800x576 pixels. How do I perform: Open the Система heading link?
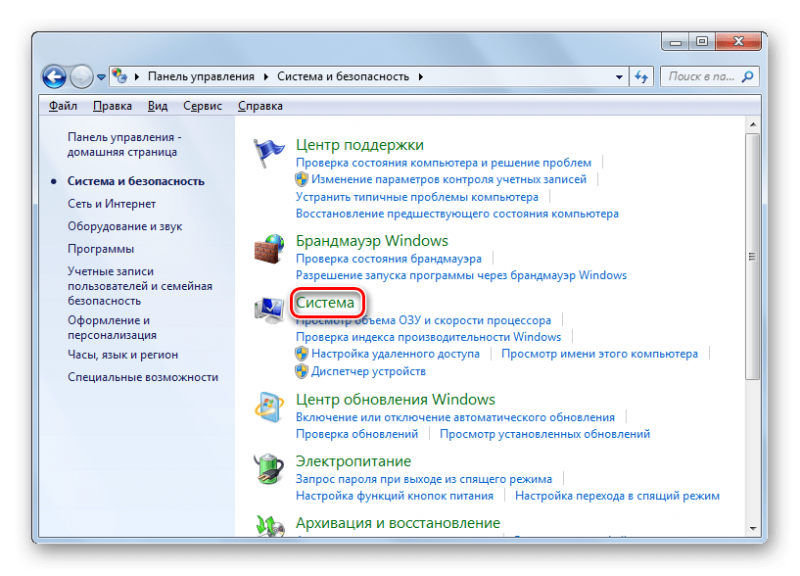(325, 303)
